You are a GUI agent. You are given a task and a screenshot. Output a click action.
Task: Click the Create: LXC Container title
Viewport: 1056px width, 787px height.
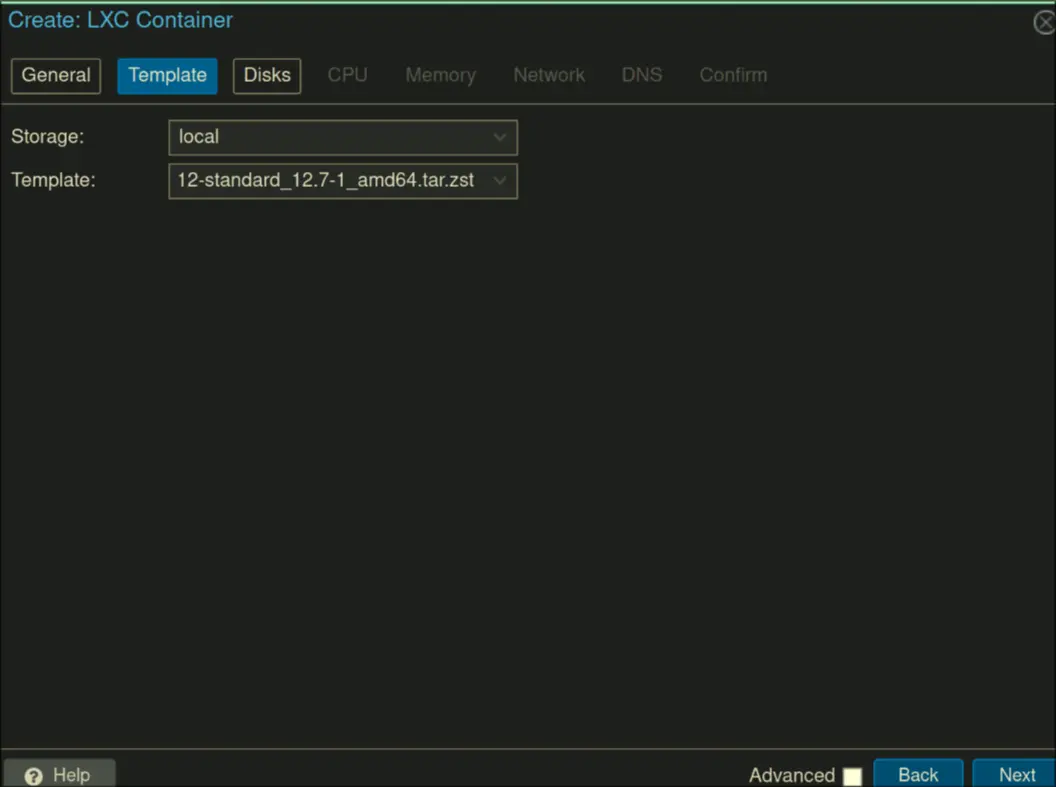point(120,20)
